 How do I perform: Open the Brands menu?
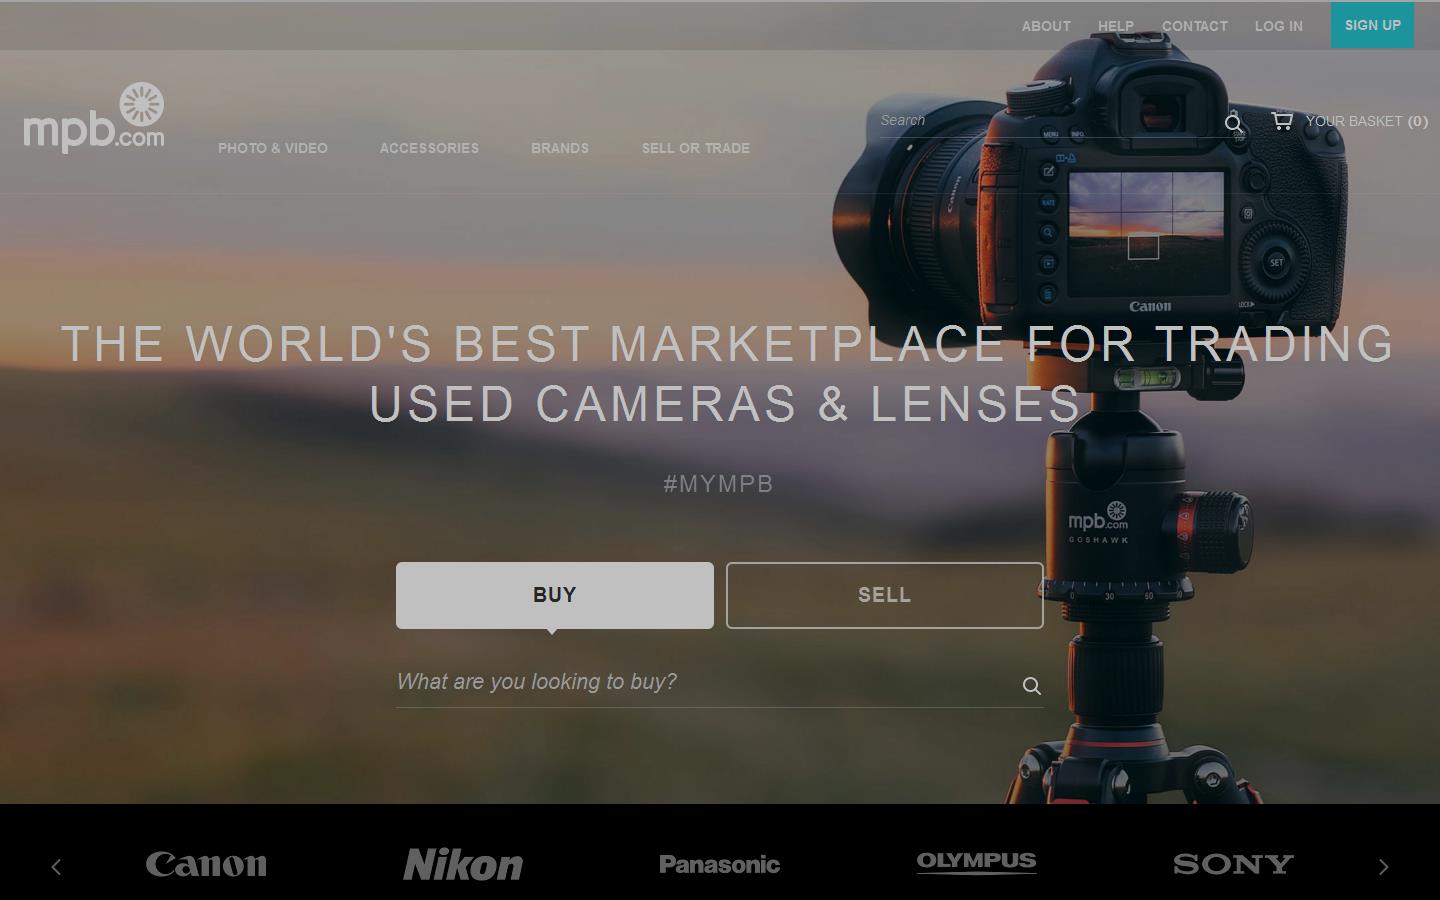pos(560,148)
